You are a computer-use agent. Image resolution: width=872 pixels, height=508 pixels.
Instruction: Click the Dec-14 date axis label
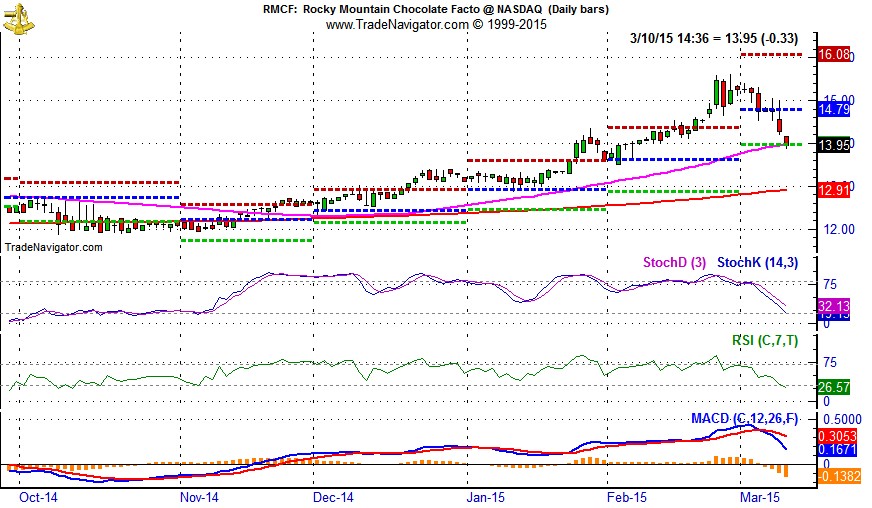pyautogui.click(x=334, y=497)
